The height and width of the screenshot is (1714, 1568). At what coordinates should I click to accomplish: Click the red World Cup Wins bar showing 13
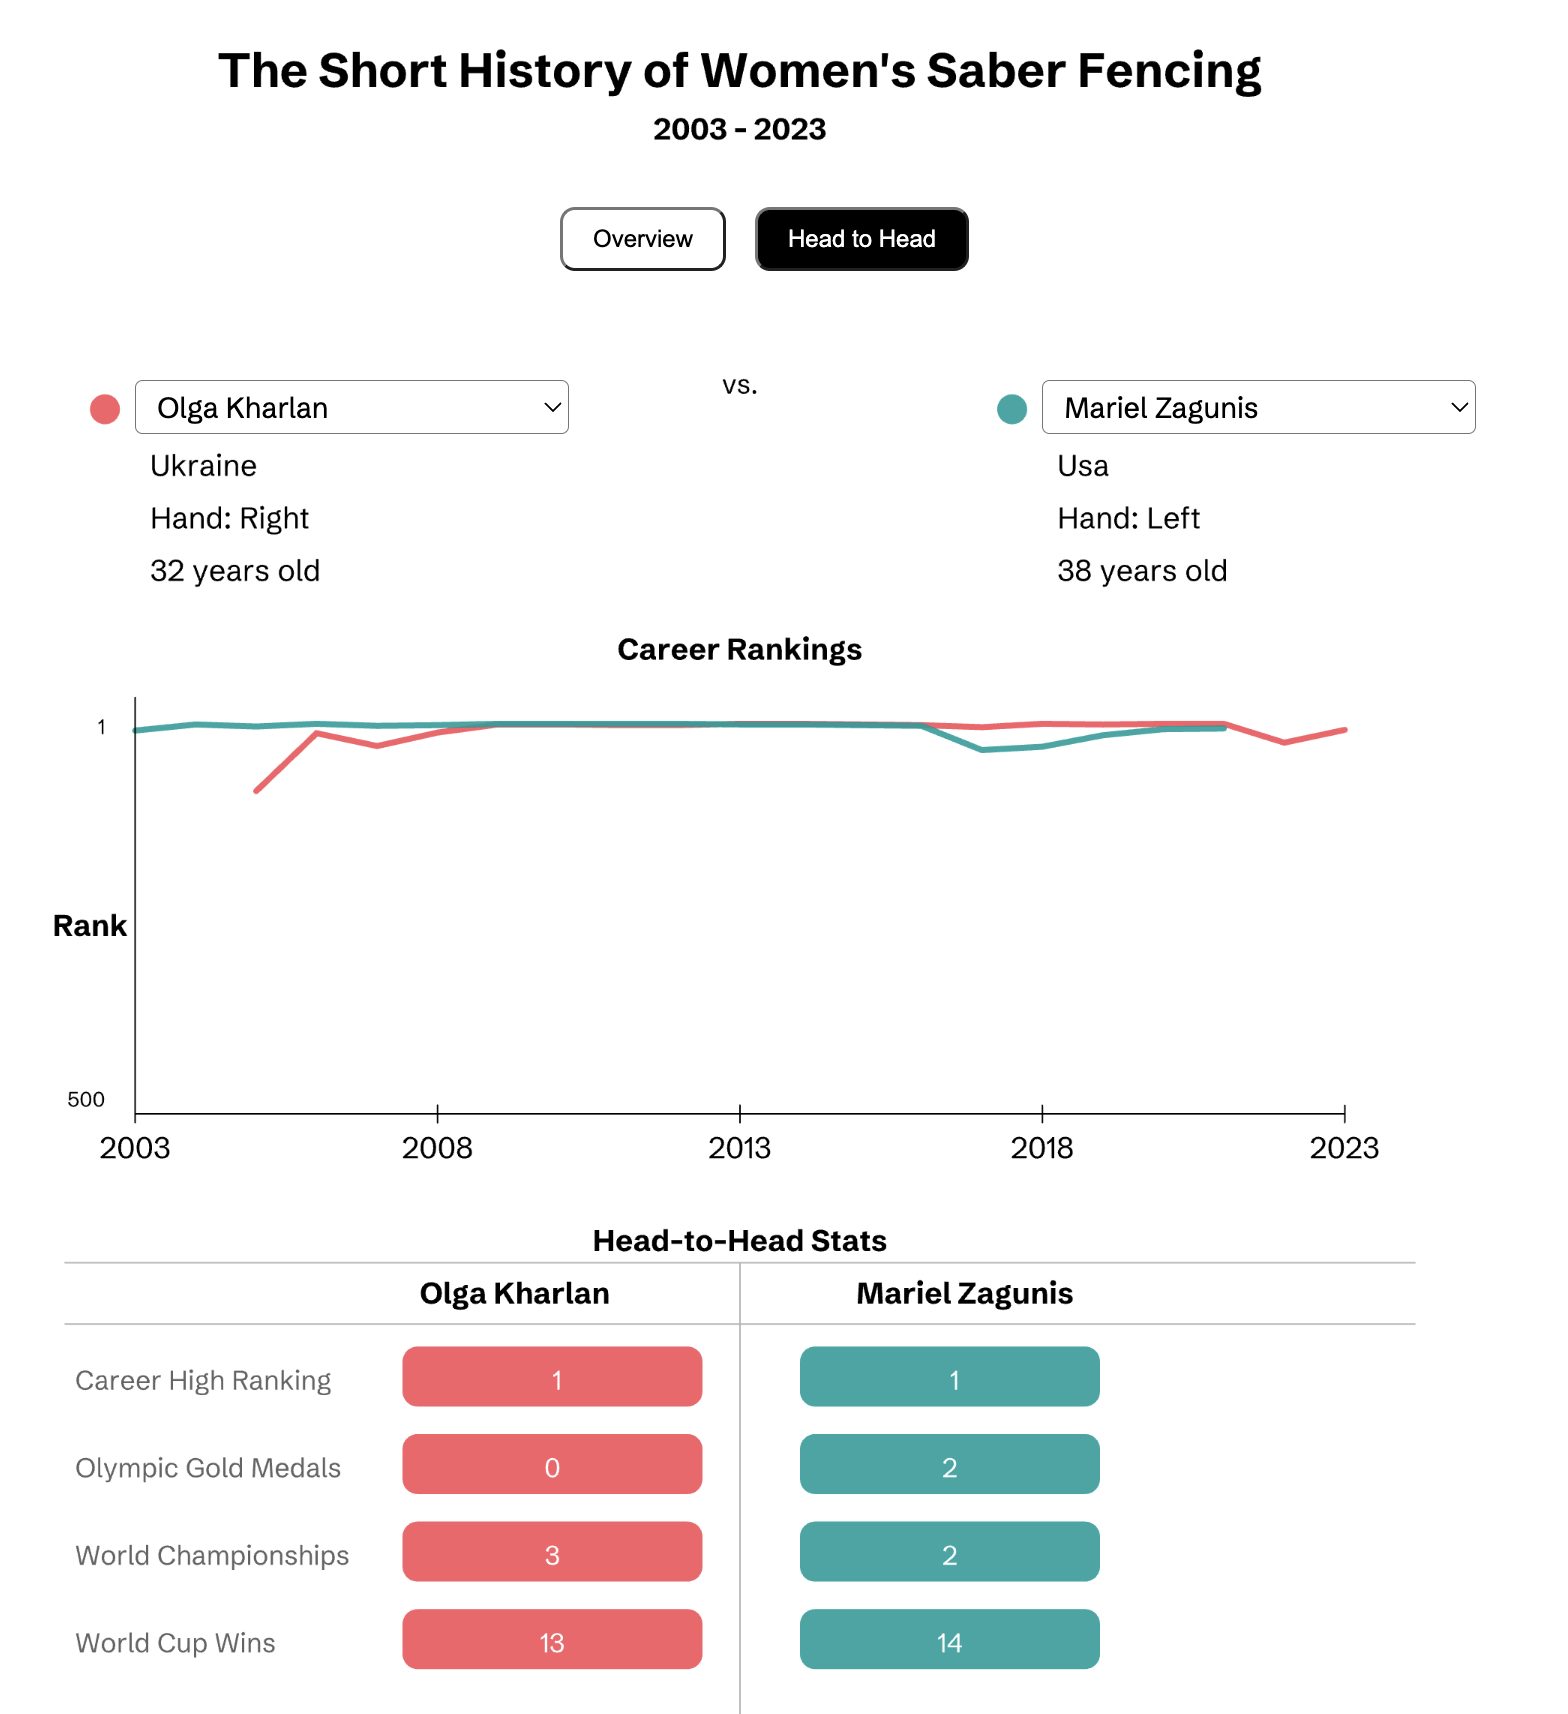point(552,1639)
